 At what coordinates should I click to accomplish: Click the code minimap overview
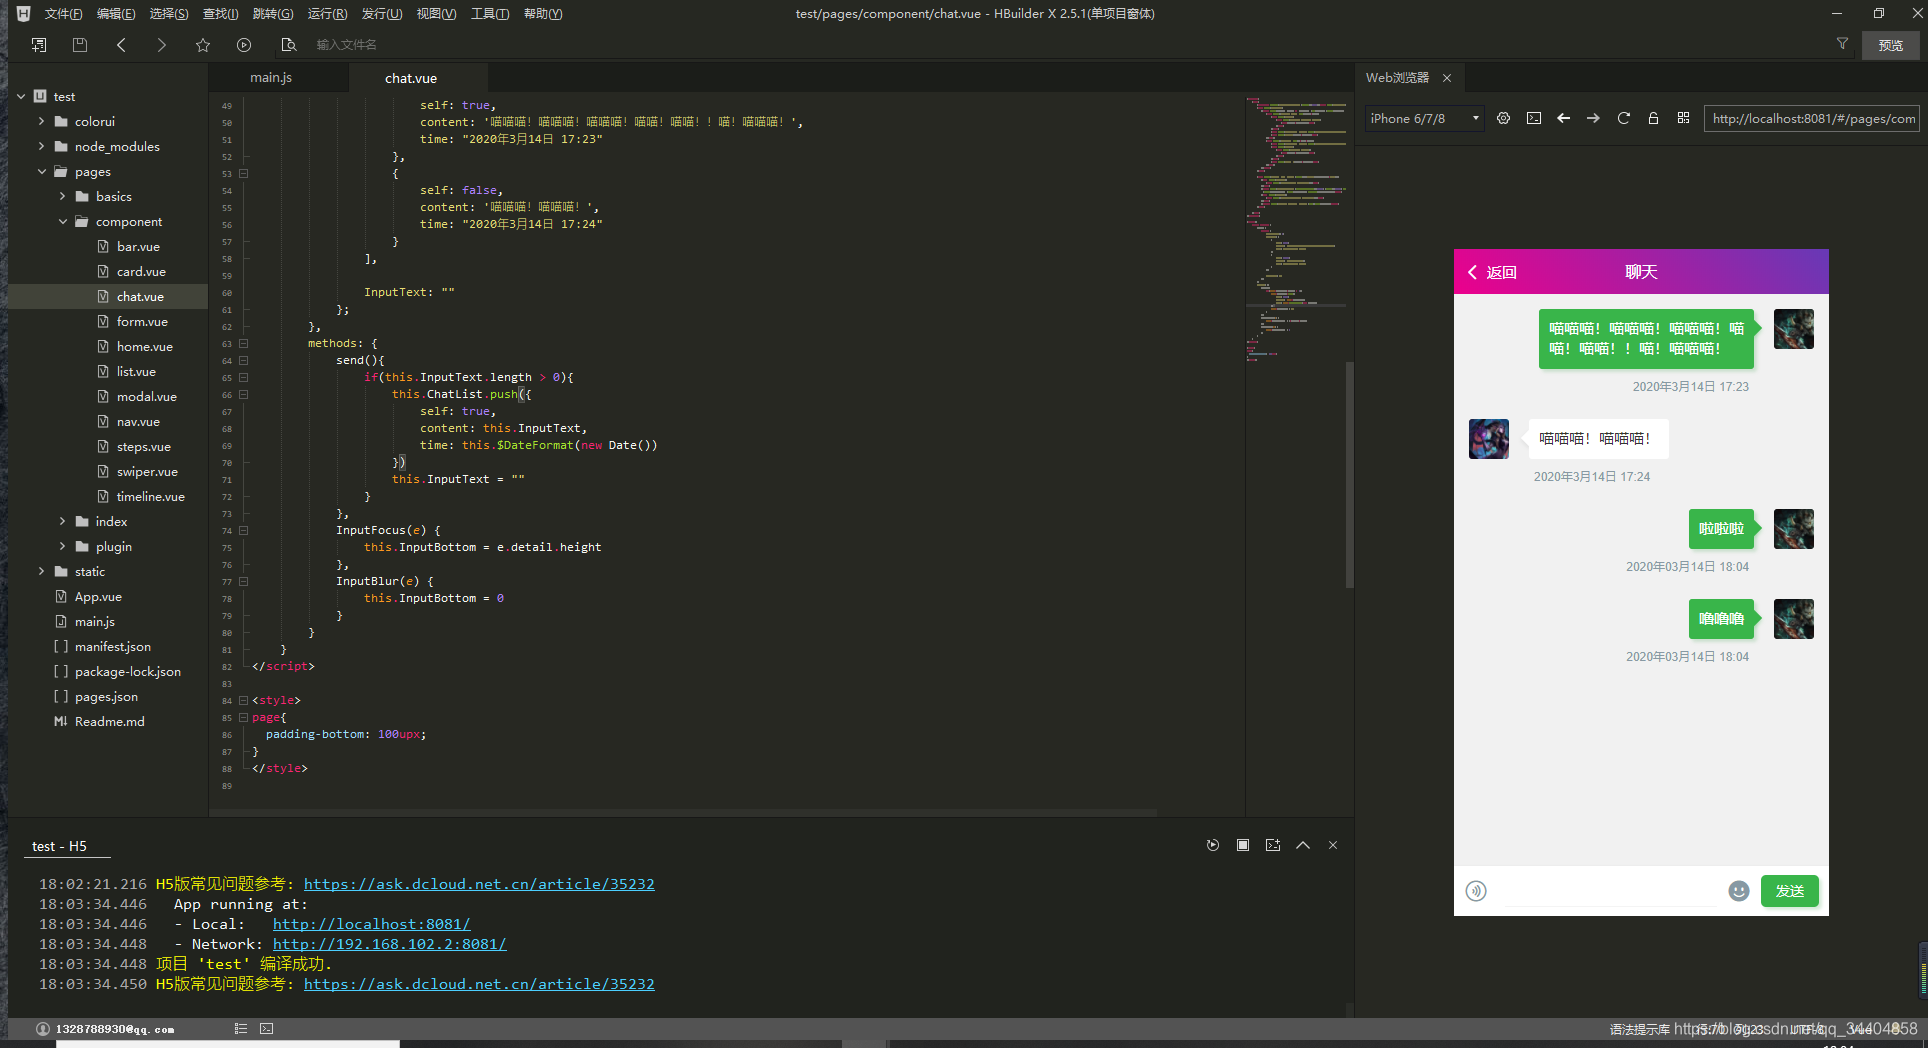(x=1296, y=230)
